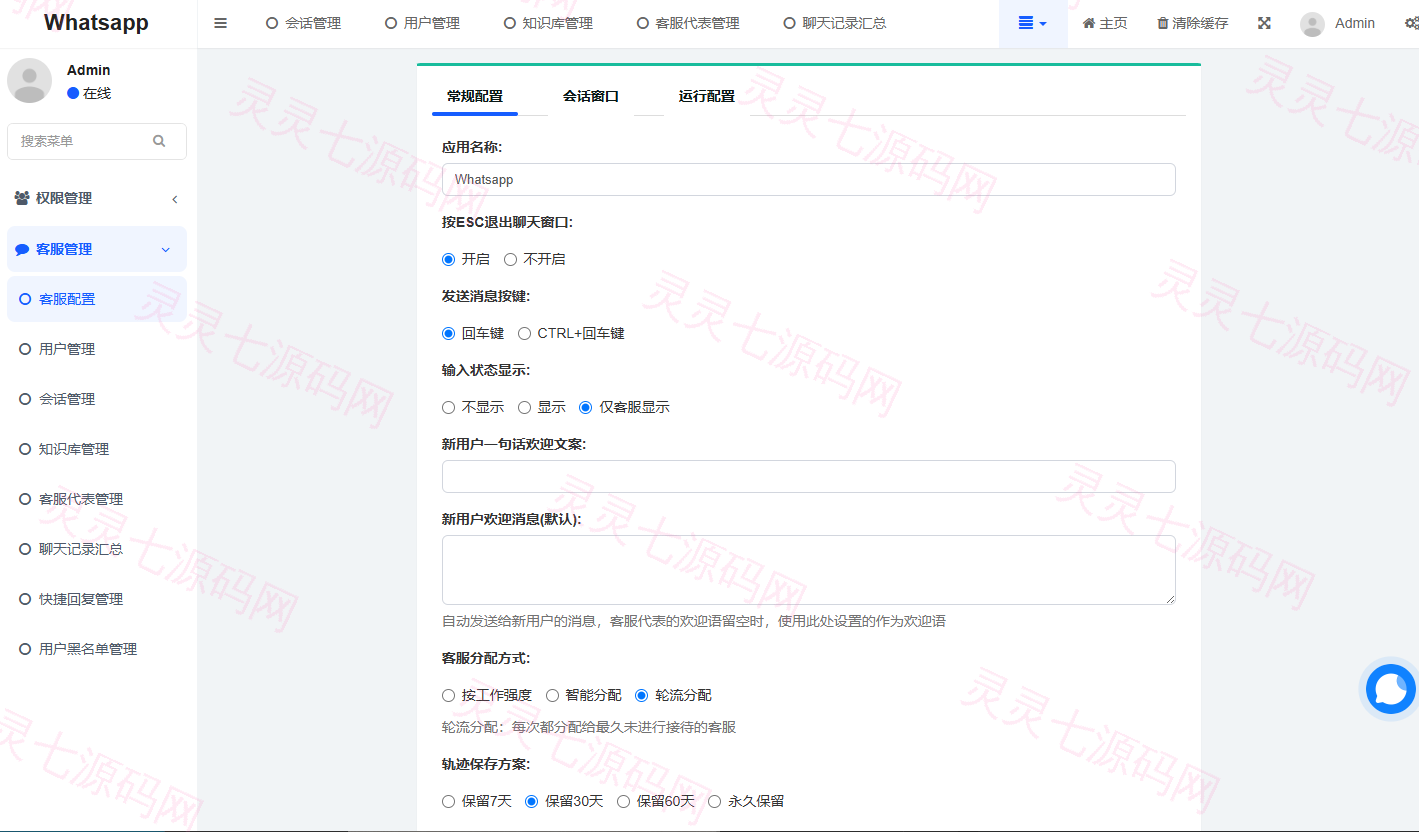Open the blue list-layout dropdown in top bar
Image resolution: width=1419 pixels, height=832 pixels.
[x=1033, y=23]
